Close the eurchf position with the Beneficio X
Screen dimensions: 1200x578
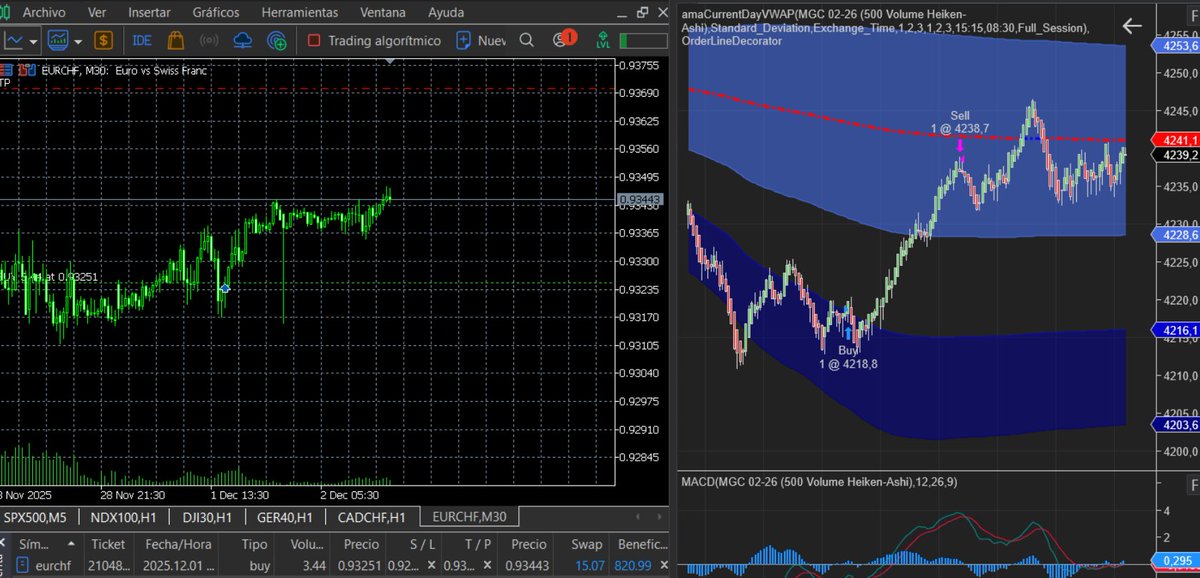point(664,565)
